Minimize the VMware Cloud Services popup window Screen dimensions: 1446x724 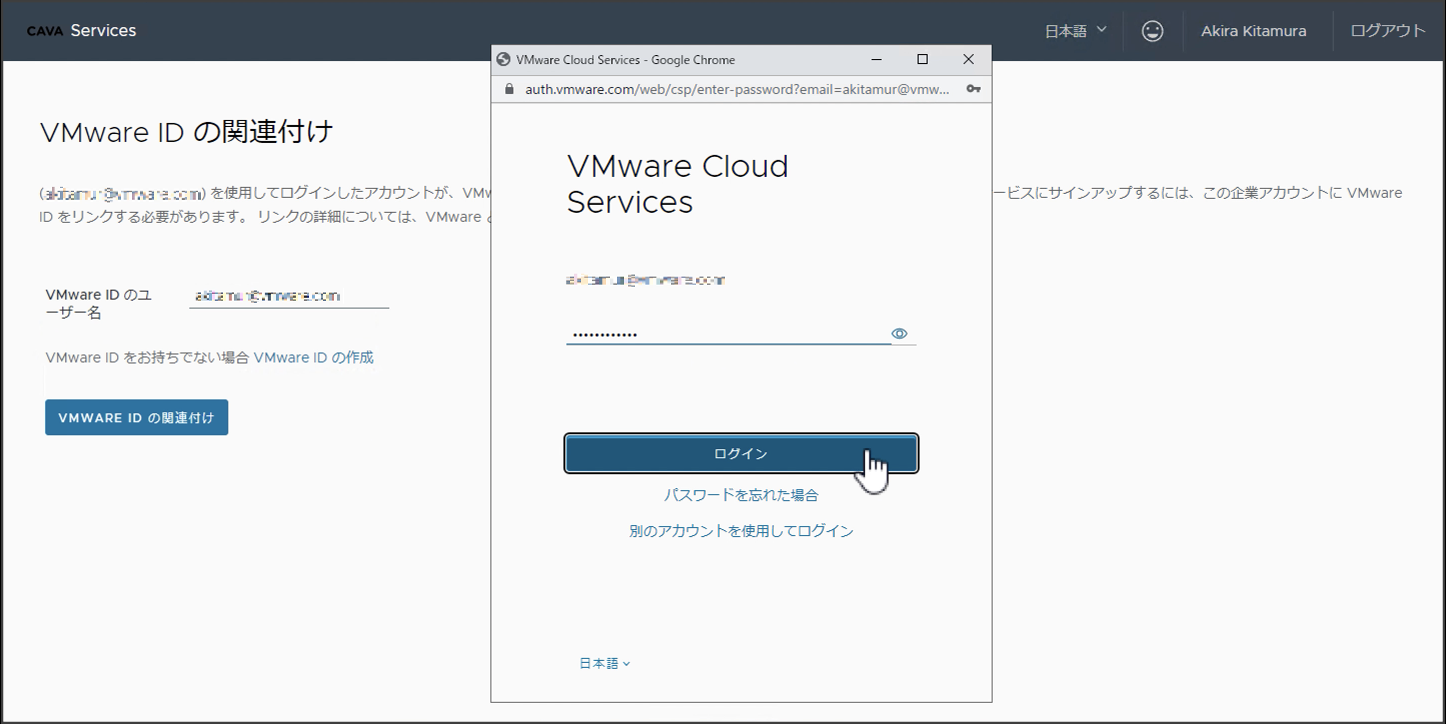tap(877, 60)
